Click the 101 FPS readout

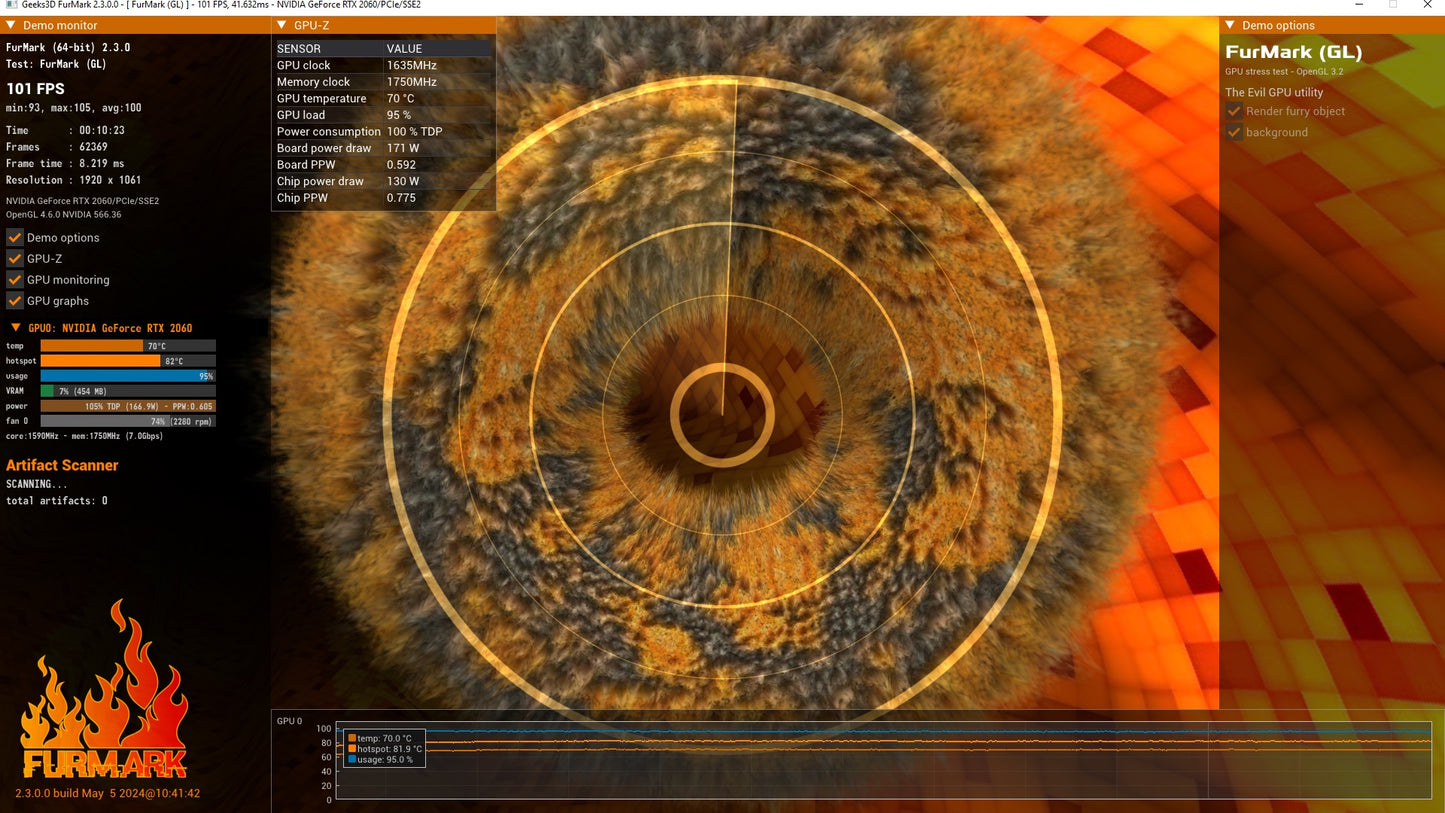click(x=35, y=89)
